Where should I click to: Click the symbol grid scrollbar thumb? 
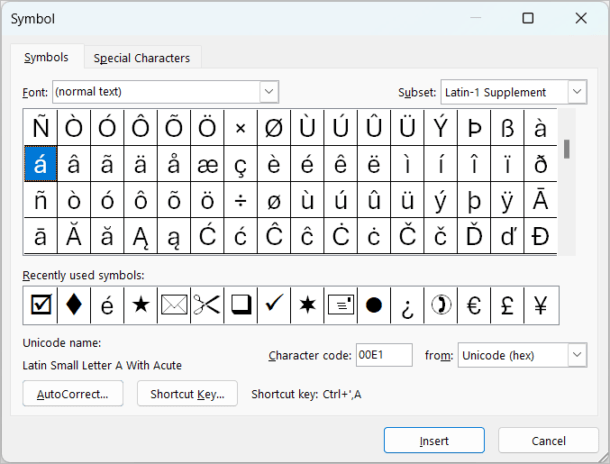click(x=566, y=149)
